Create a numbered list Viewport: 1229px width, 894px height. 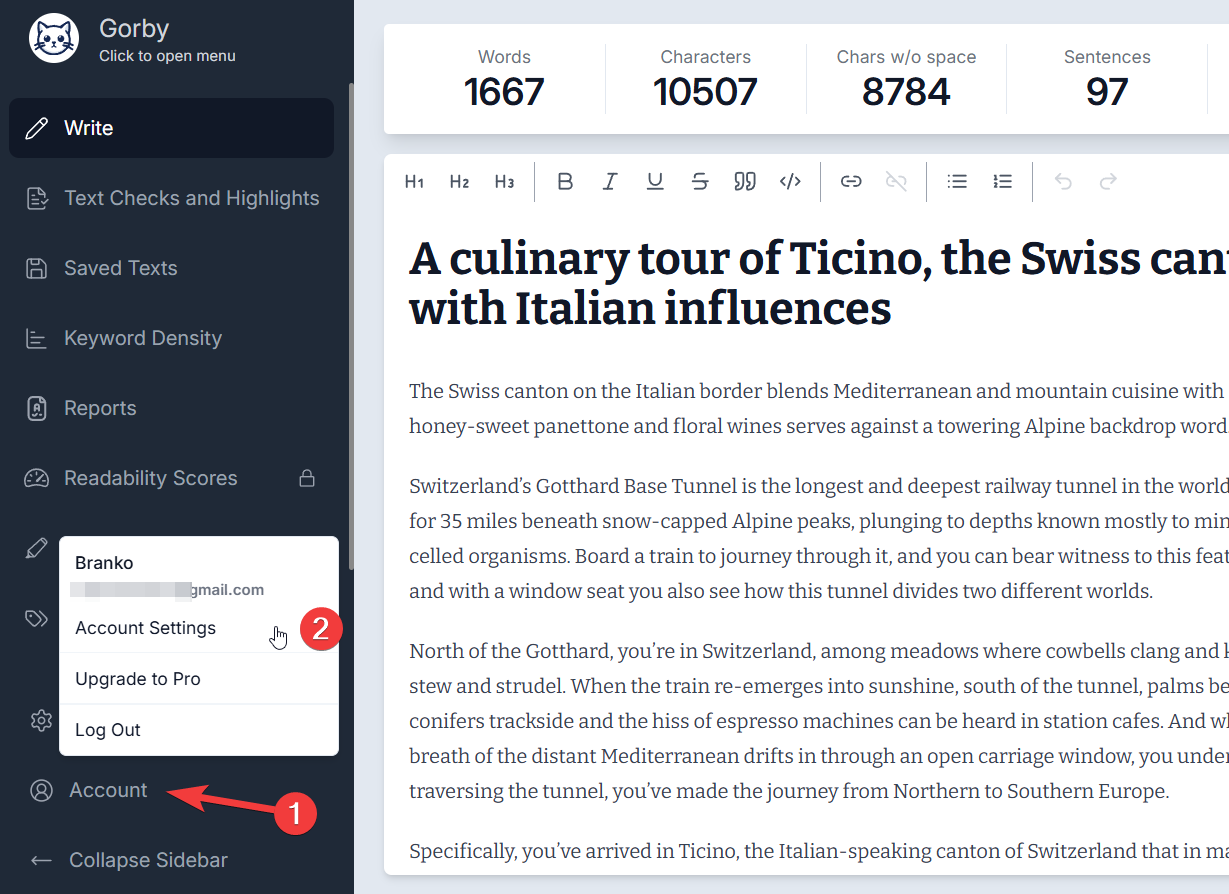pyautogui.click(x=1002, y=182)
